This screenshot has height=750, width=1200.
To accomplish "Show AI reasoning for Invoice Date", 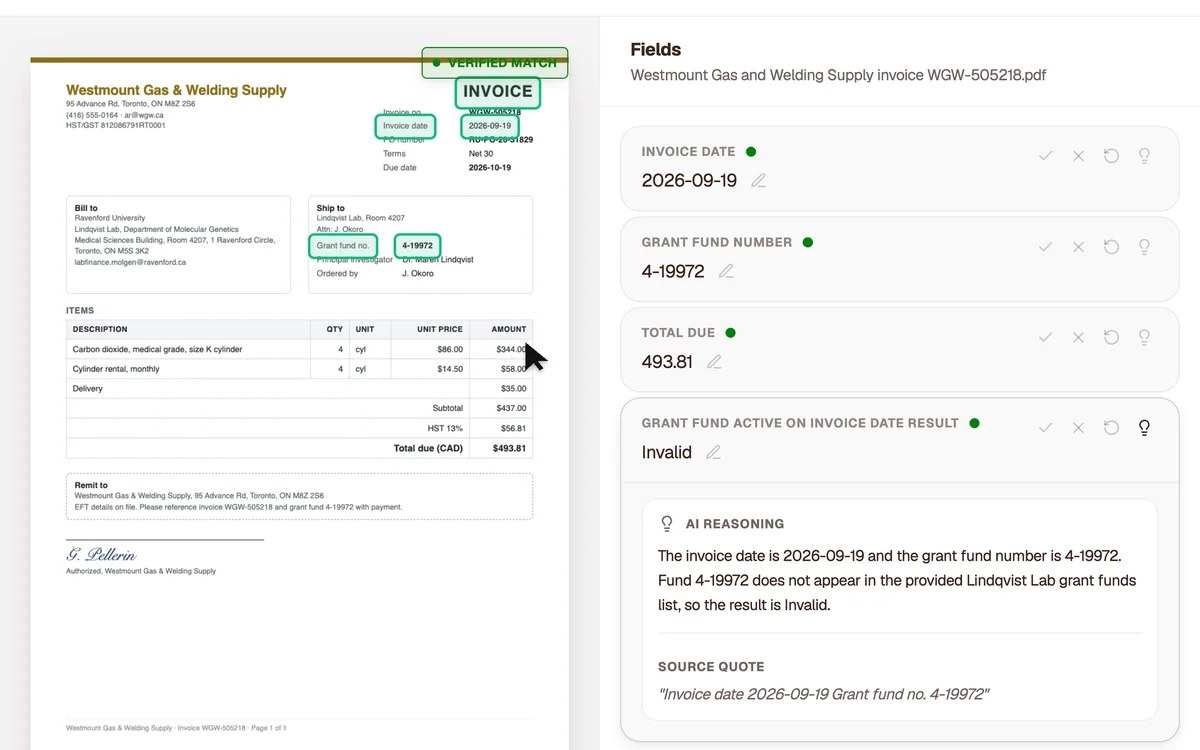I will tap(1145, 156).
